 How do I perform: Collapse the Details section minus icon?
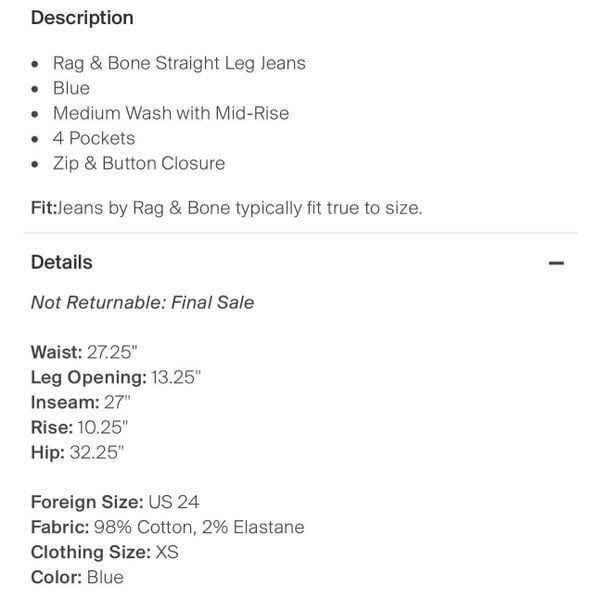[x=556, y=263]
